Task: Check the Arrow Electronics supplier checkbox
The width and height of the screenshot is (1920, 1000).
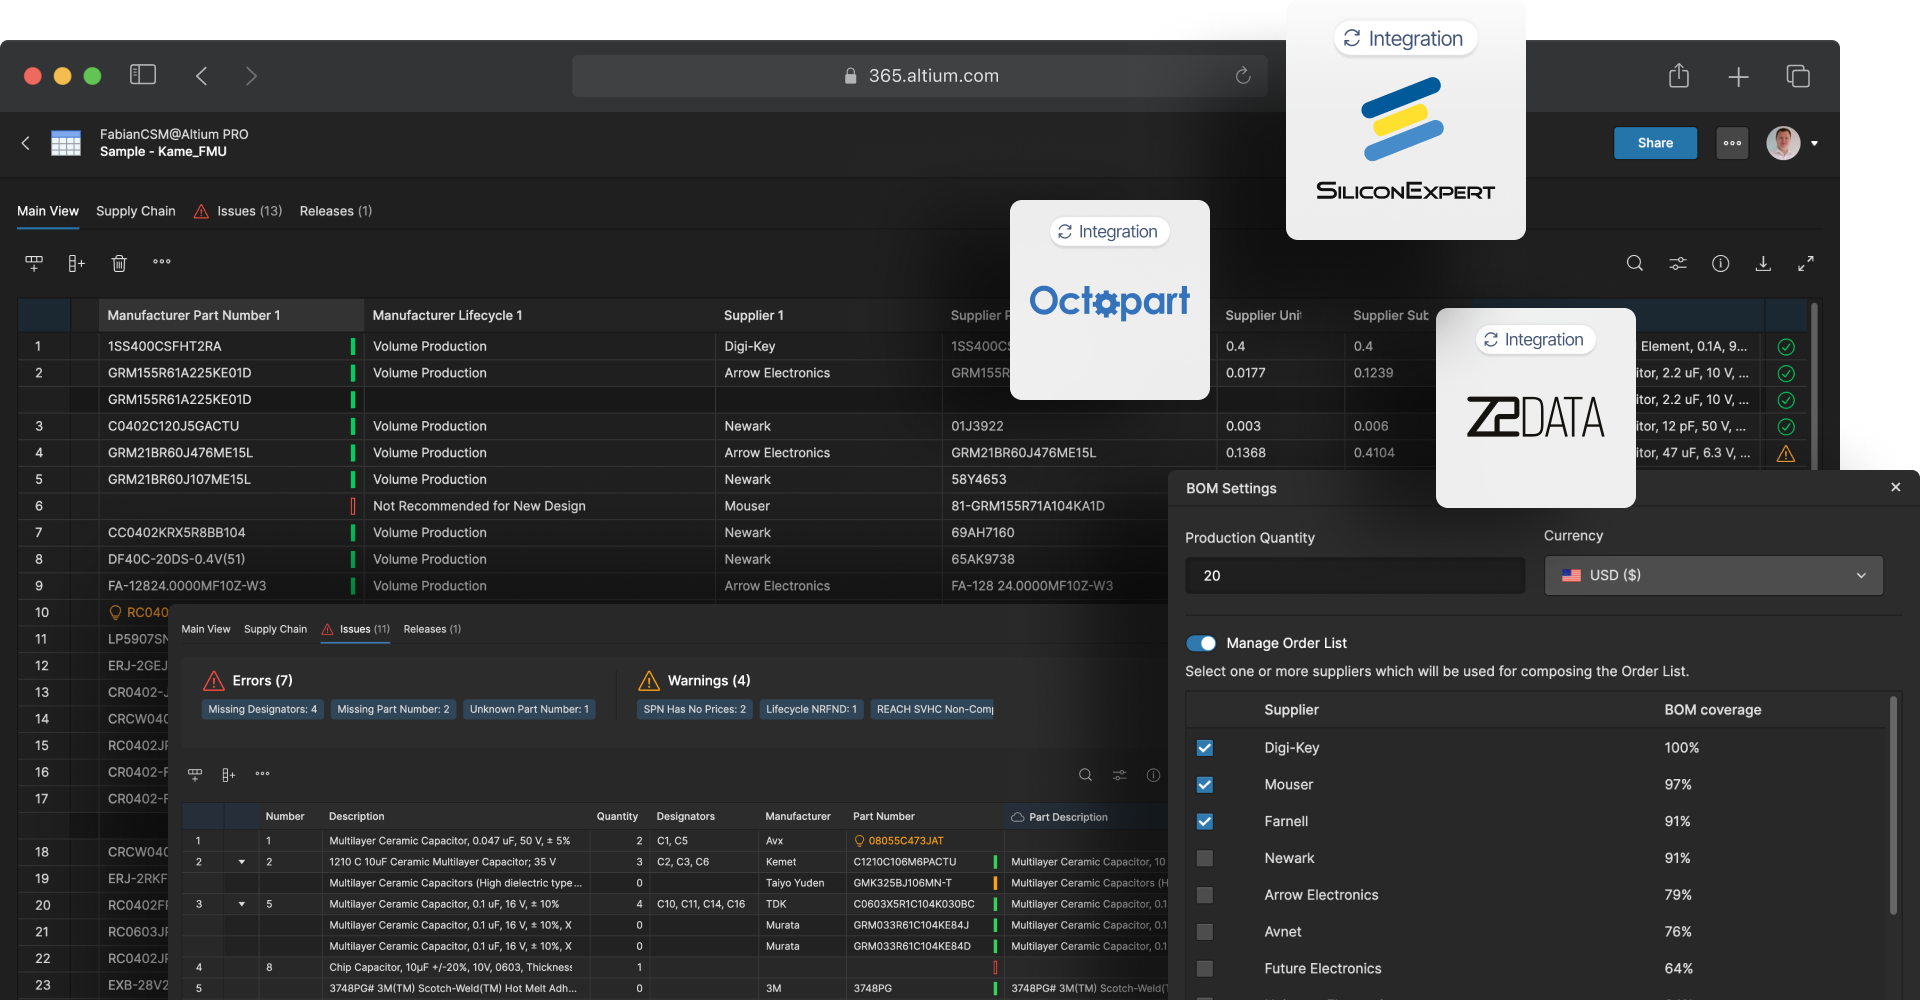Action: click(1205, 895)
